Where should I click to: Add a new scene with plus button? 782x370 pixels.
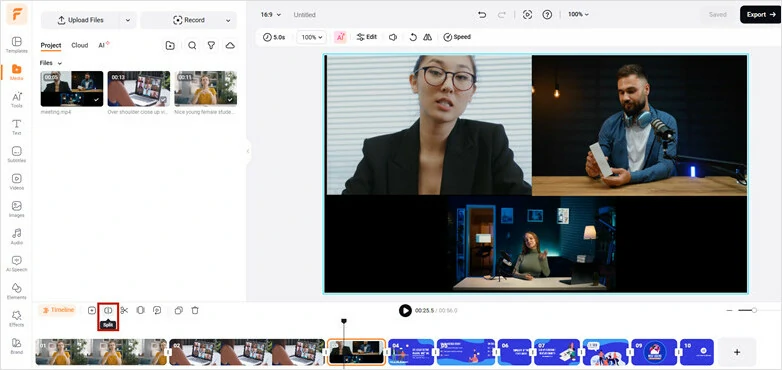click(737, 352)
